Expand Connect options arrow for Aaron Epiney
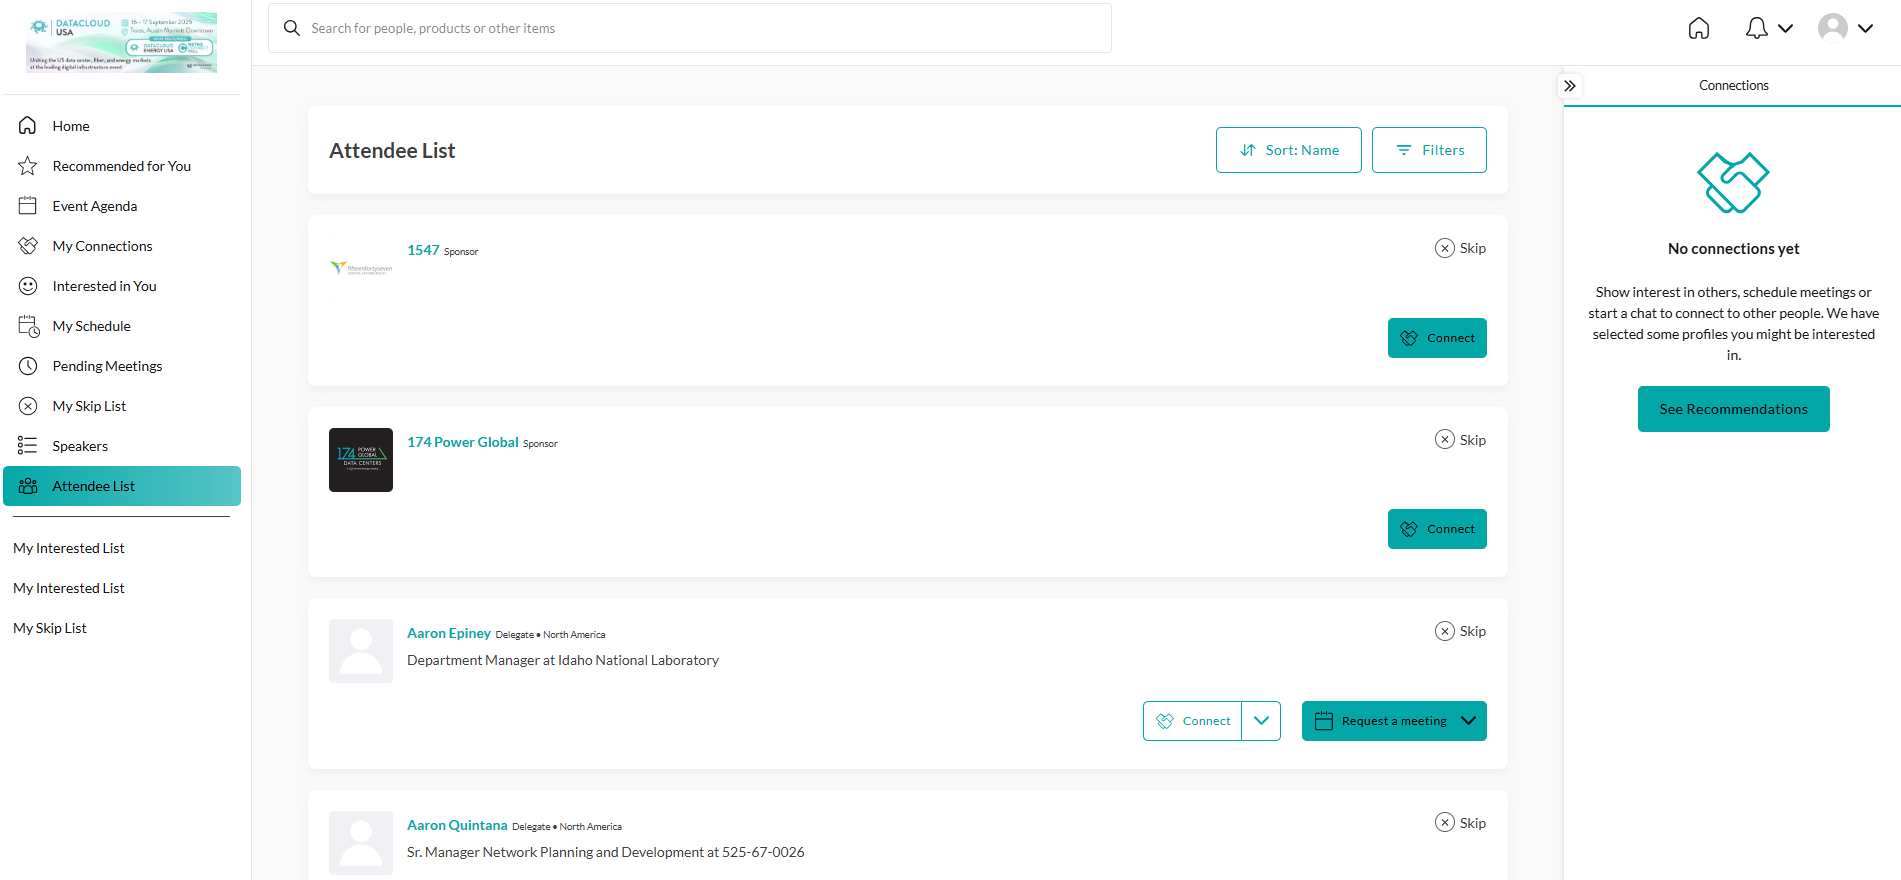Screen dimensions: 1901x880 (x=1261, y=721)
